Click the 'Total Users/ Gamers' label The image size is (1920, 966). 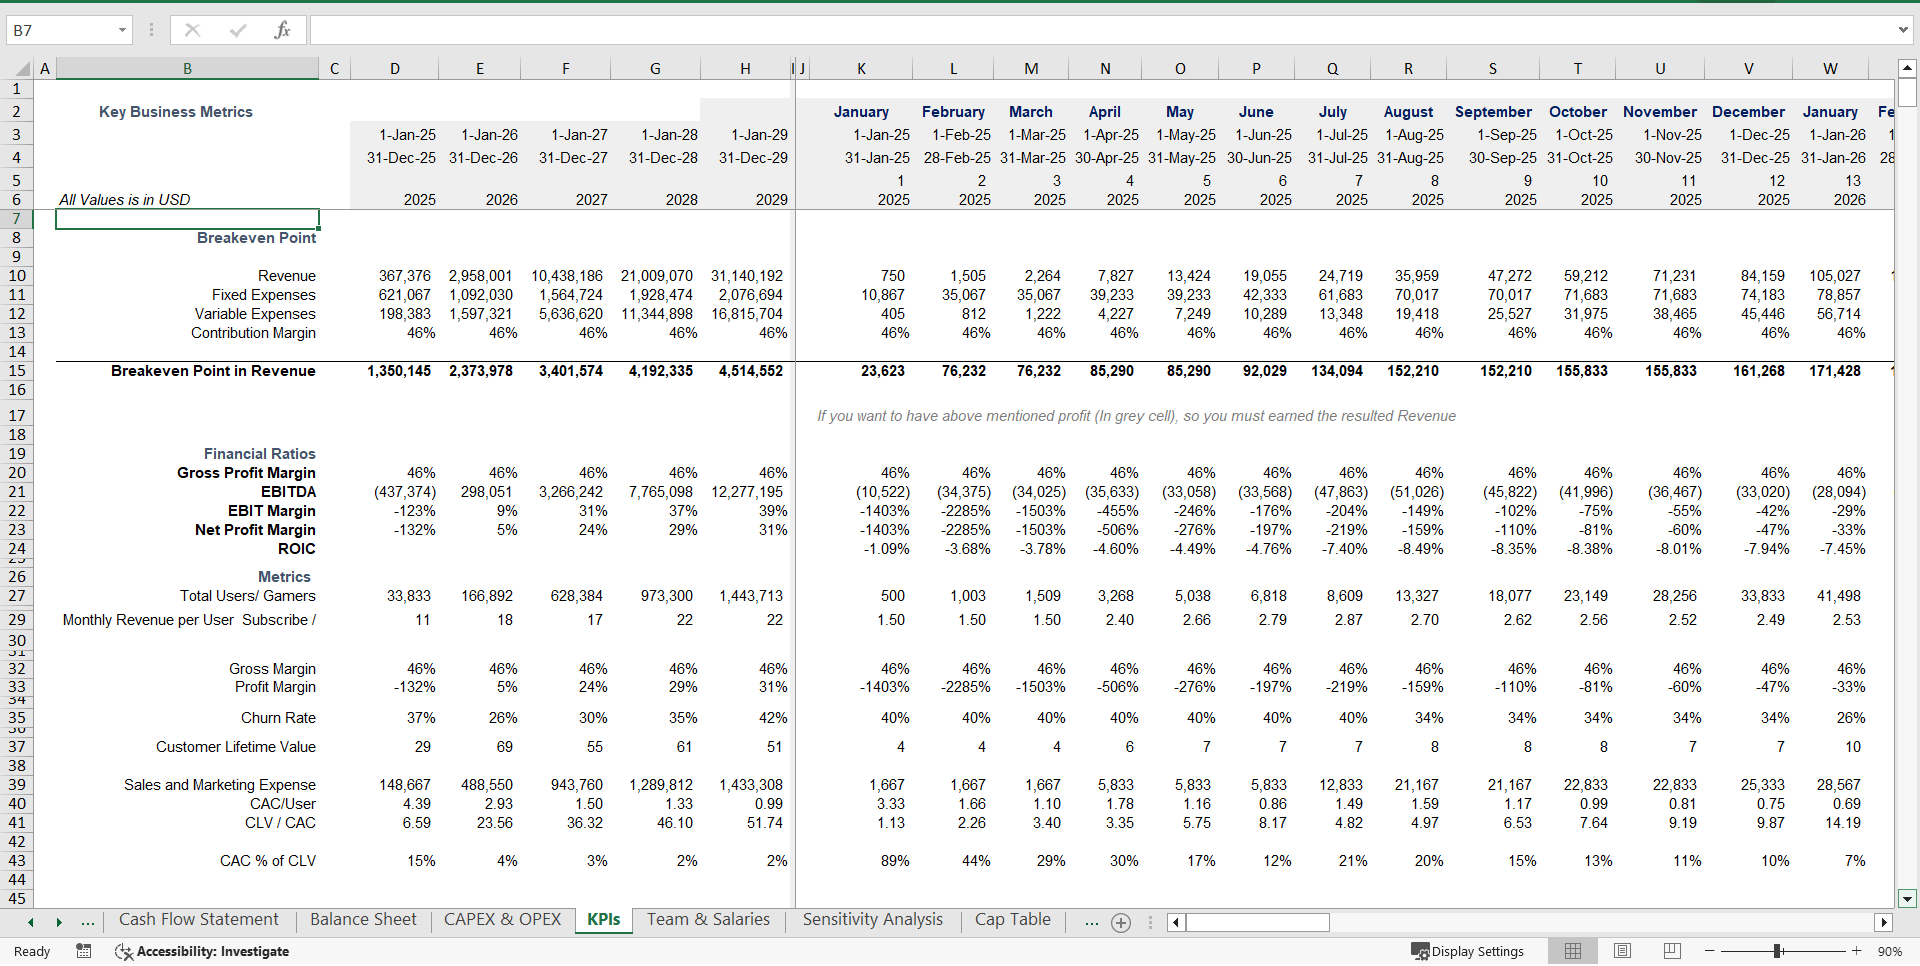click(248, 596)
